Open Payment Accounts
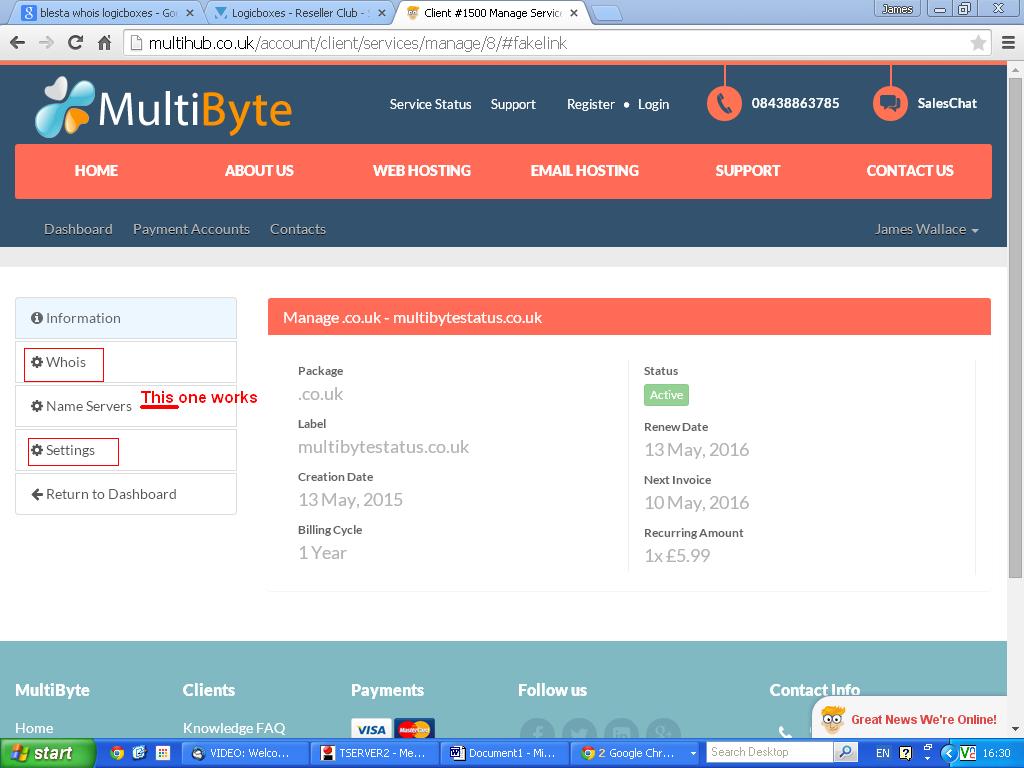 [191, 229]
